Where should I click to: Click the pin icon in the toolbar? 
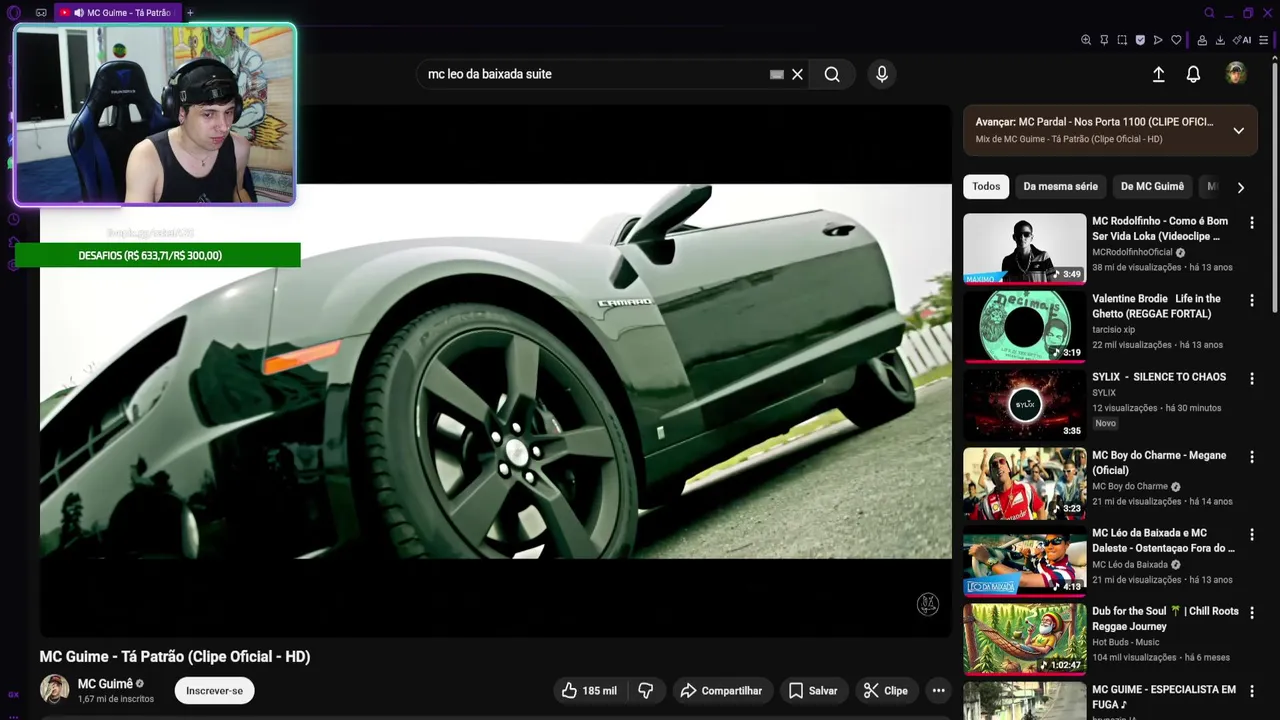(1104, 40)
